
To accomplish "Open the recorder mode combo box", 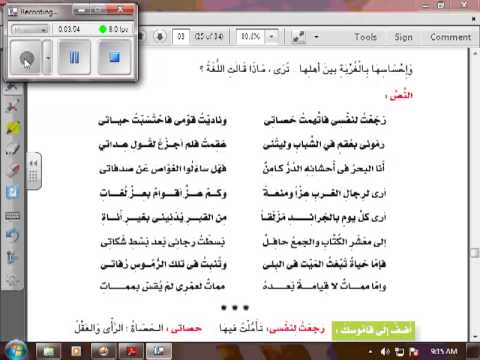I will [x=30, y=29].
